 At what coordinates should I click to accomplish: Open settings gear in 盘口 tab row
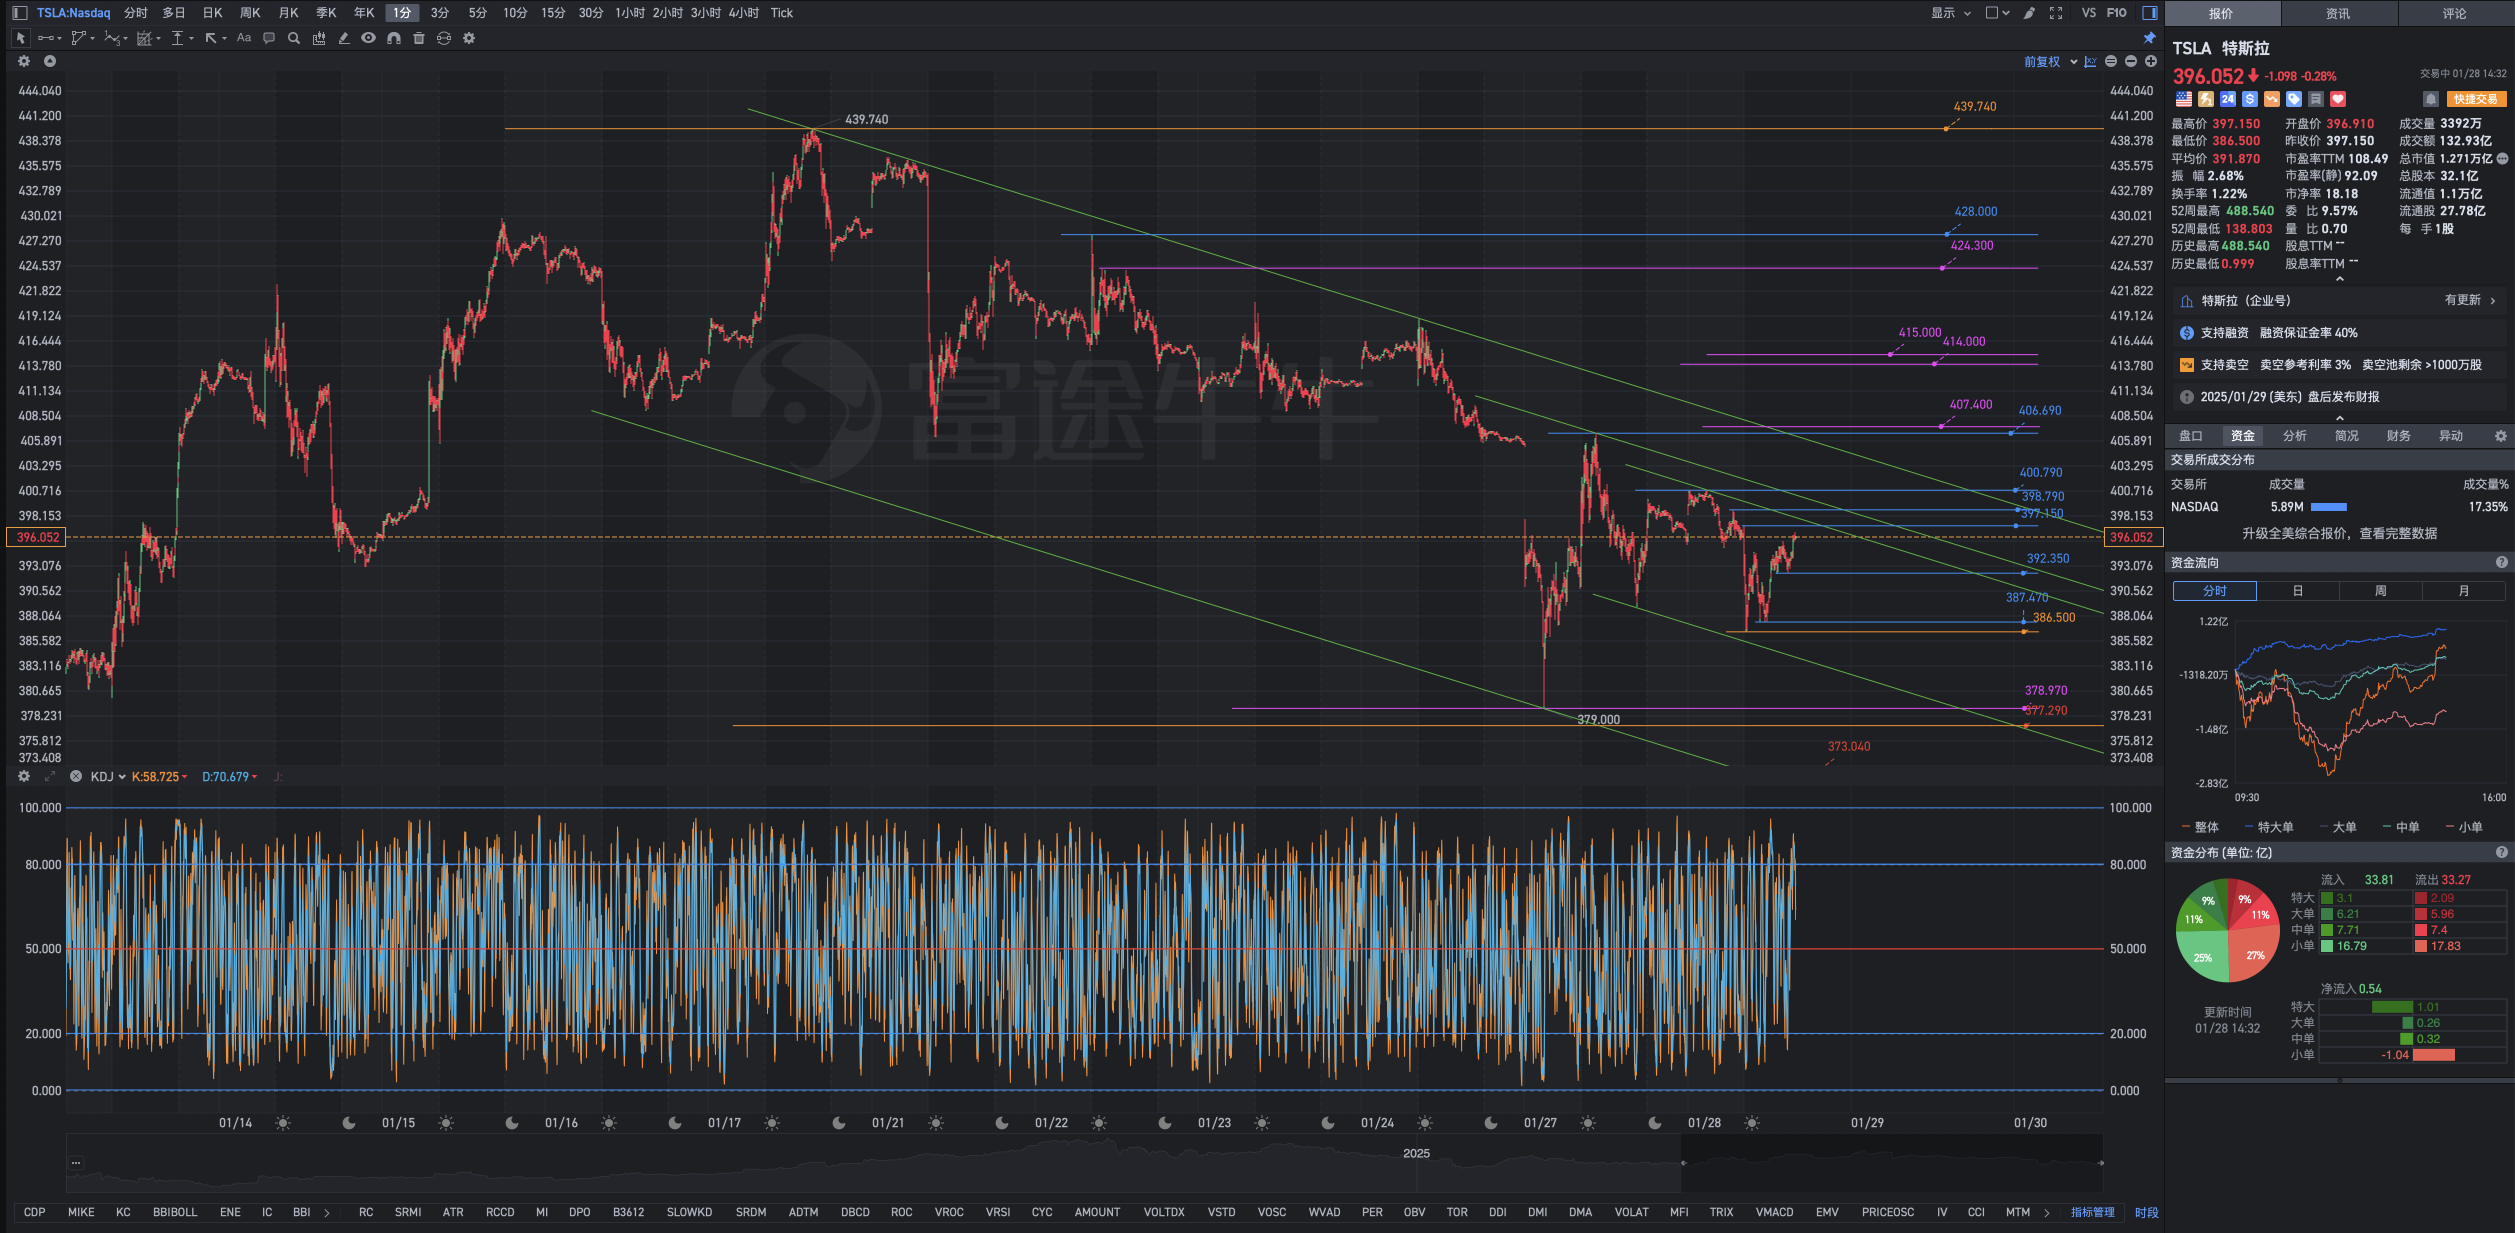tap(2501, 436)
